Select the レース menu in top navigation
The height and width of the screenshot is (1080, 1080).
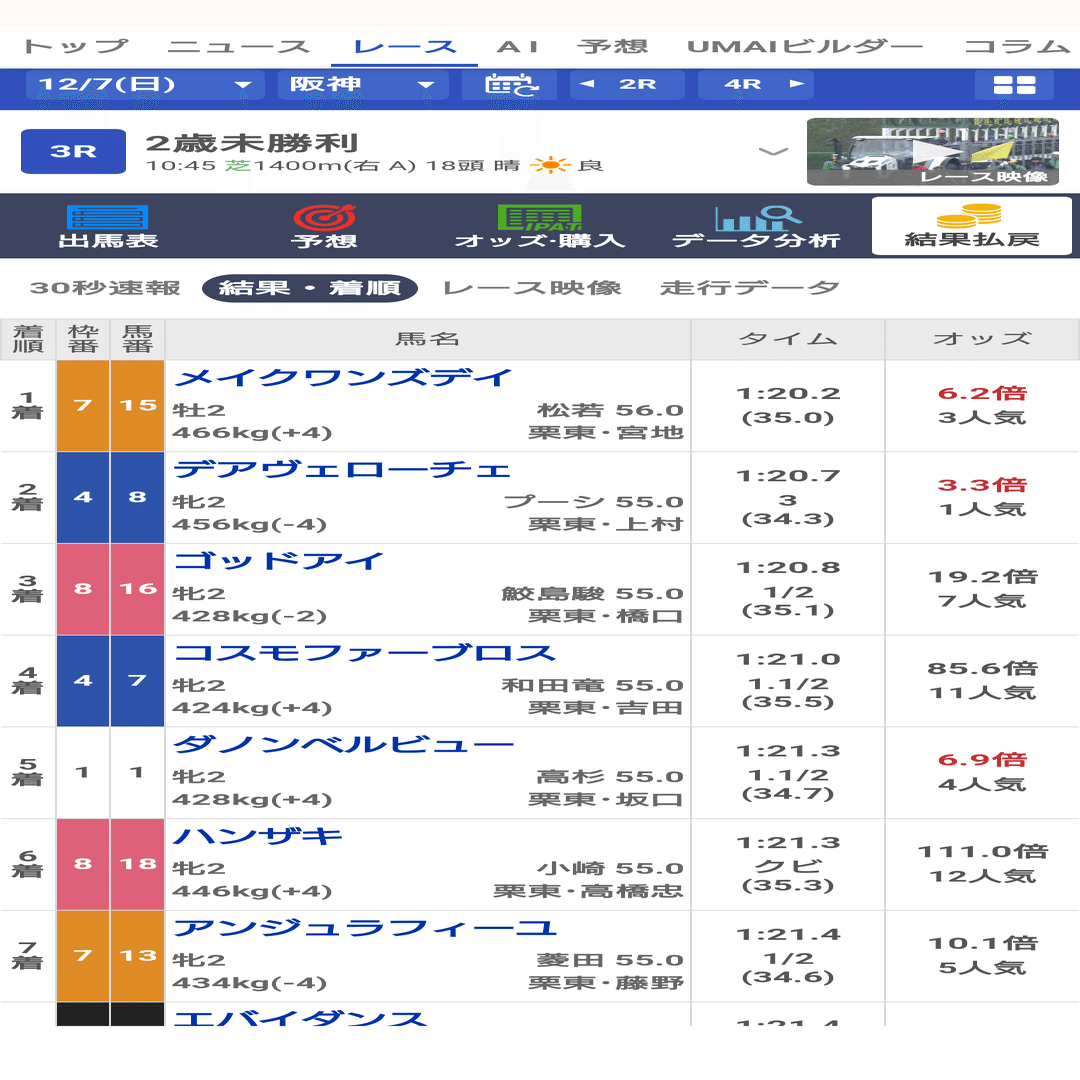click(x=404, y=44)
